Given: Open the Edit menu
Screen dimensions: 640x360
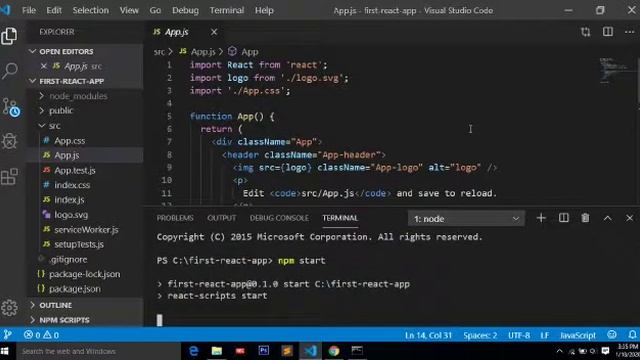Looking at the screenshot, I should click(54, 10).
